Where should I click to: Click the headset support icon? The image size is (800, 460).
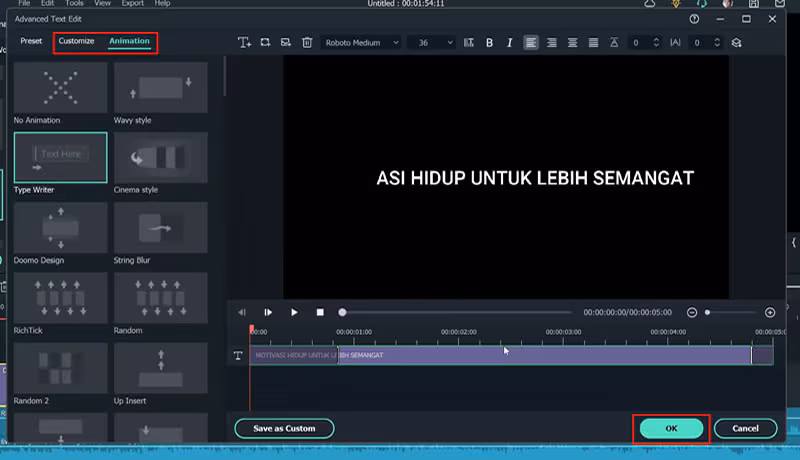tap(702, 4)
